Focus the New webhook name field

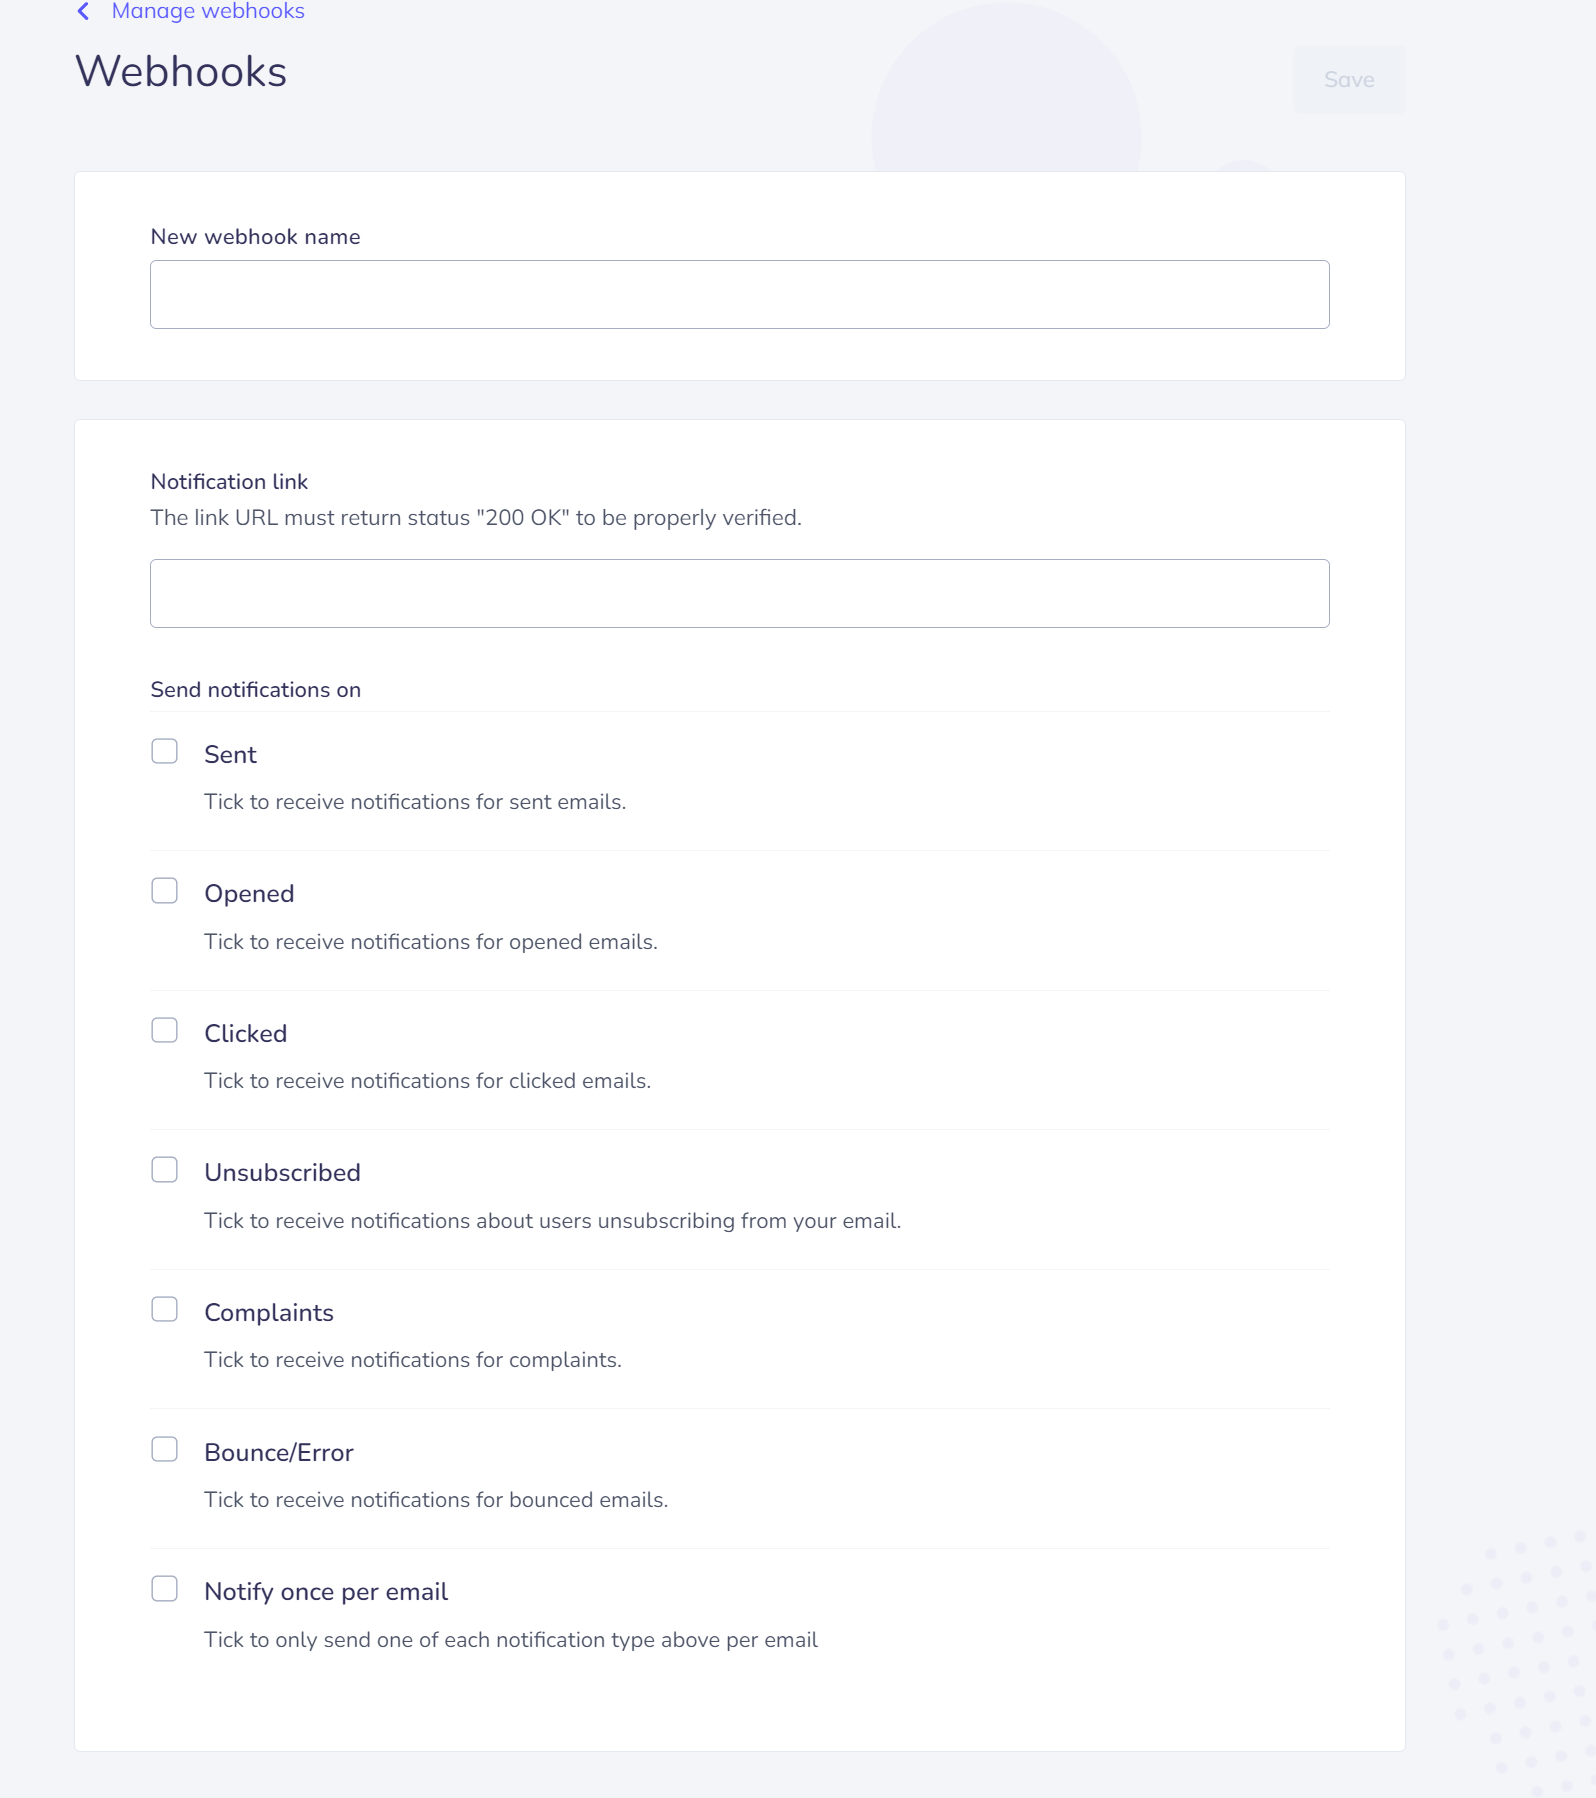[x=740, y=295]
